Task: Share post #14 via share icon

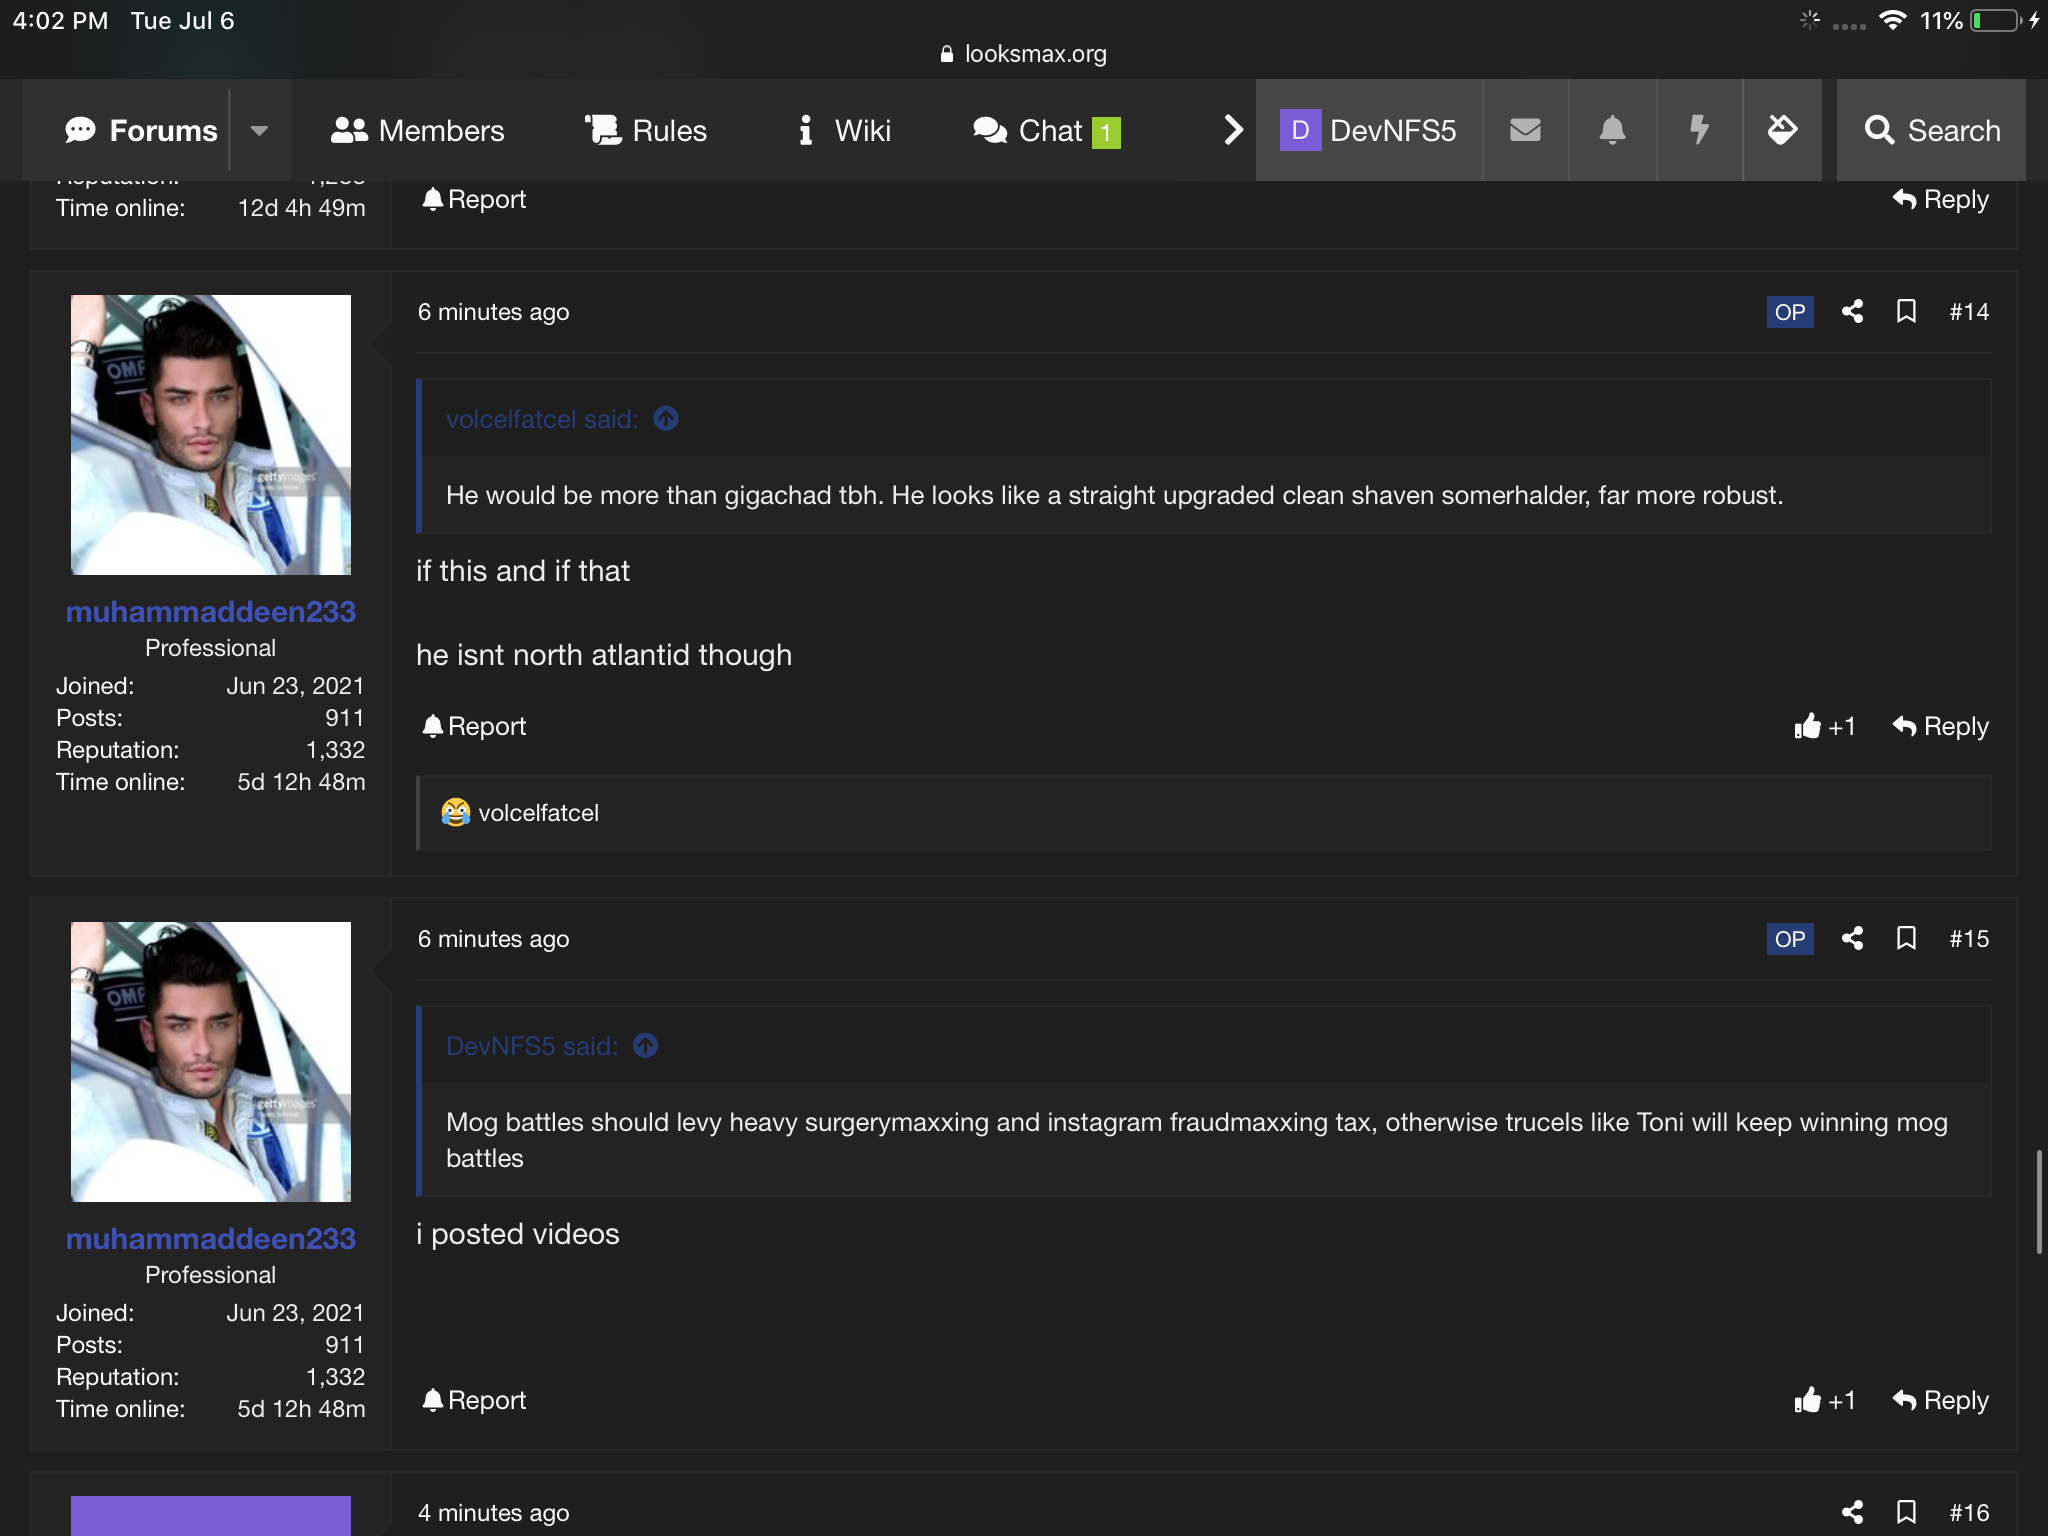Action: [x=1852, y=312]
